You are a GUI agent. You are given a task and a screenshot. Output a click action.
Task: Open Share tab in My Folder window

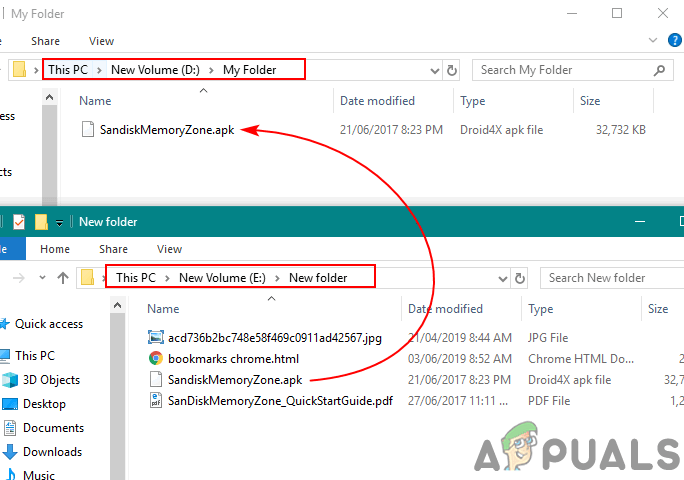[x=45, y=41]
